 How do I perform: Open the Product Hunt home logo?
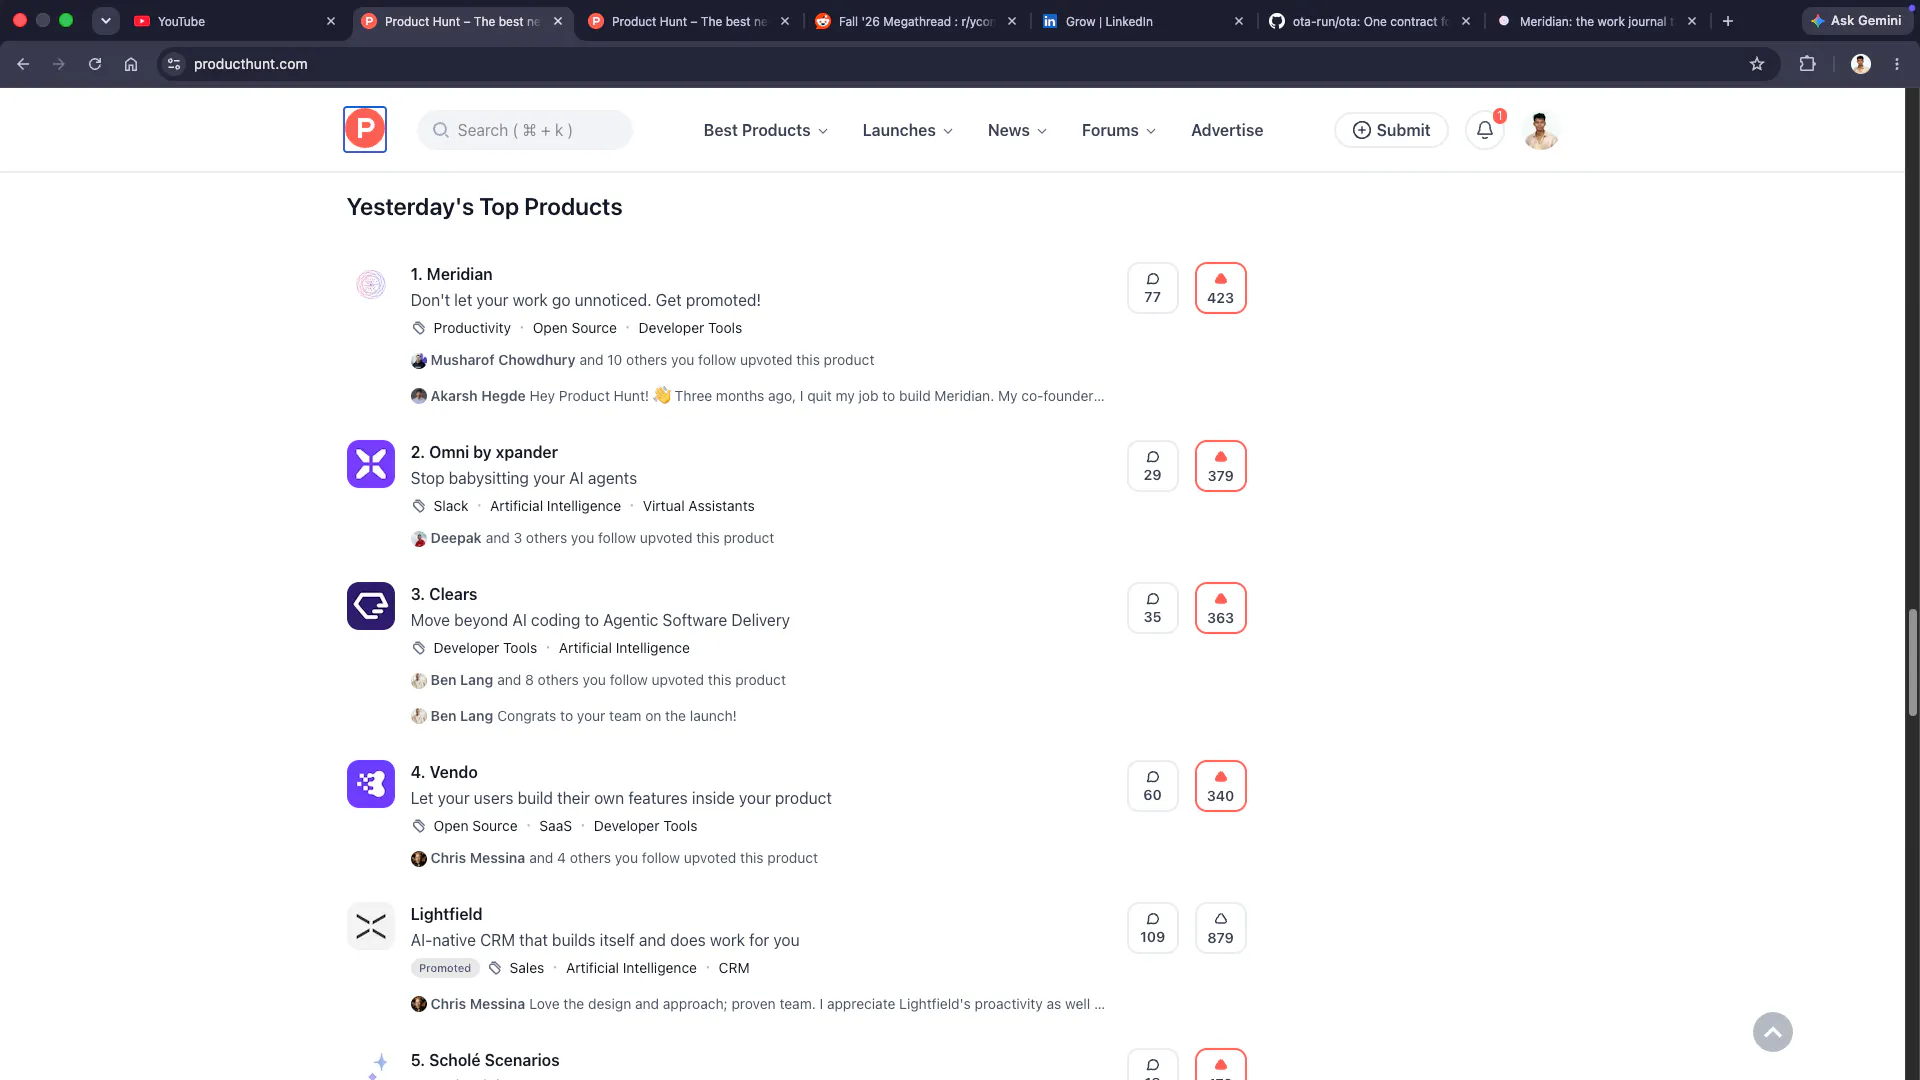click(x=365, y=129)
